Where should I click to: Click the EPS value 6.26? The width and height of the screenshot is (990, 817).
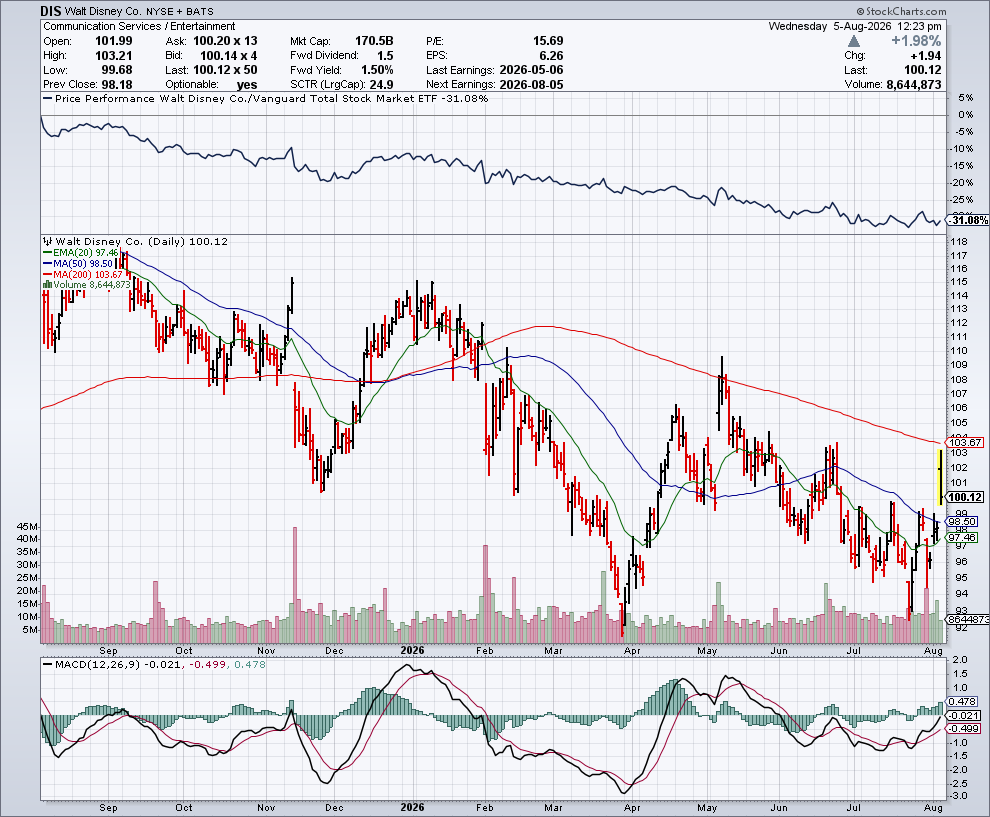tap(552, 56)
